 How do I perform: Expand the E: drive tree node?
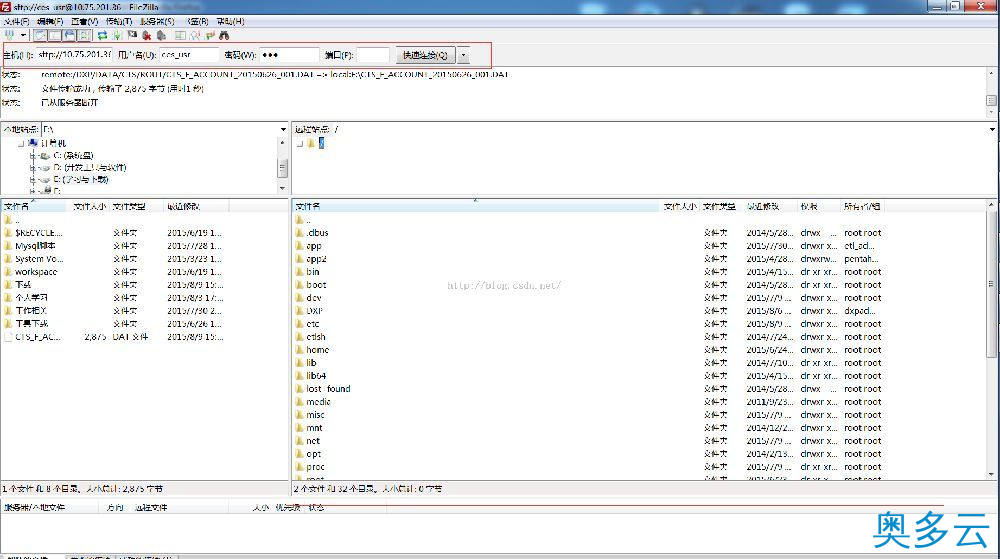[x=33, y=180]
